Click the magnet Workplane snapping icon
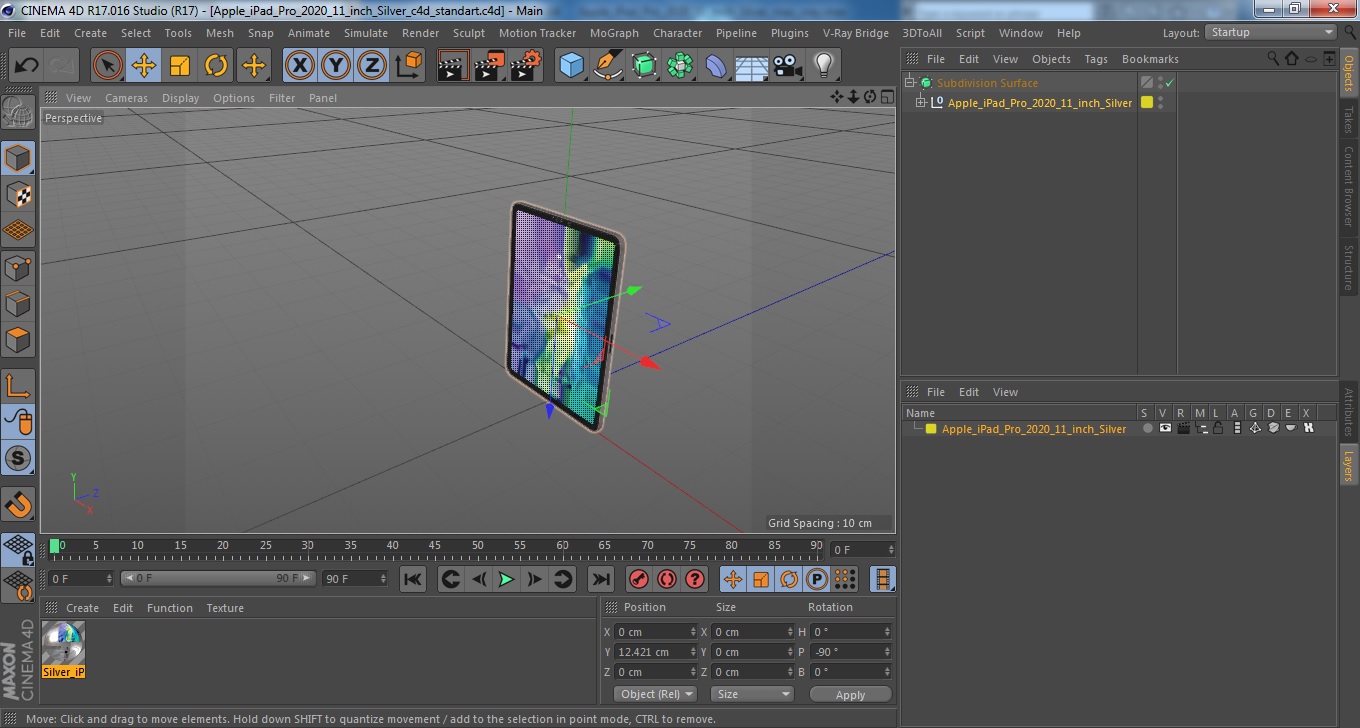This screenshot has width=1360, height=728. pos(18,504)
